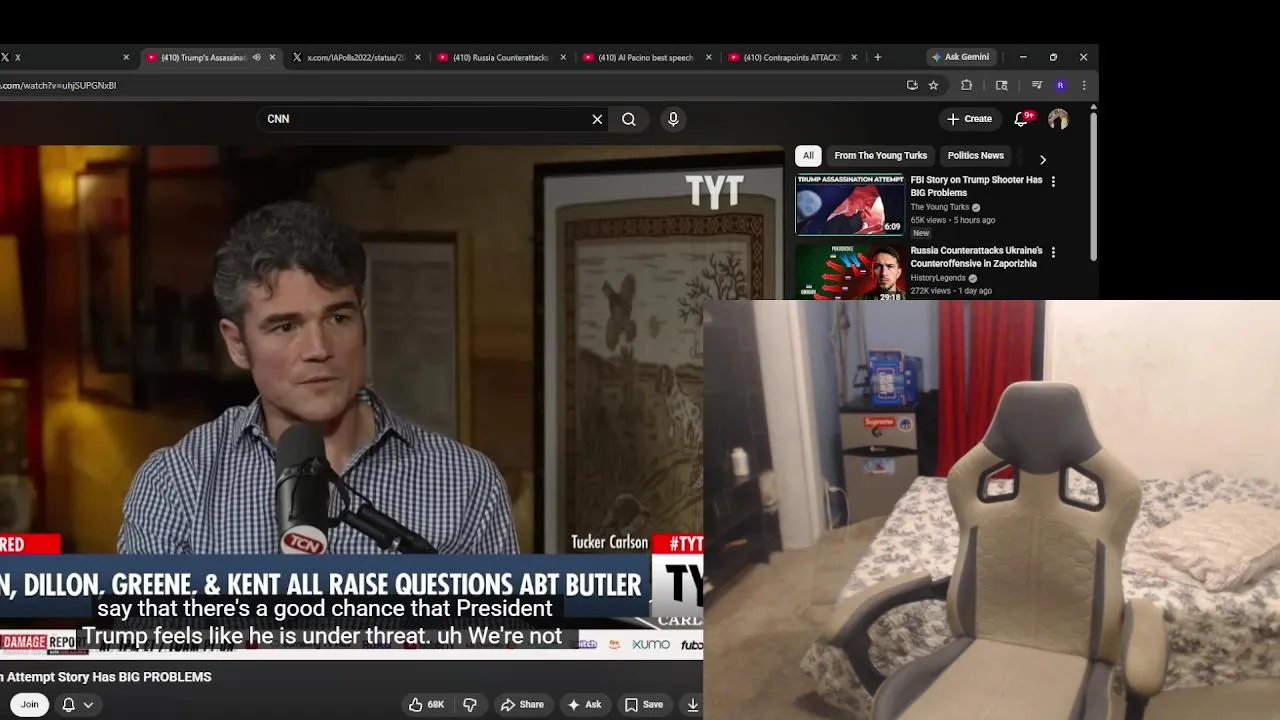Switch to Russia Counterattacks tab
Image resolution: width=1280 pixels, height=720 pixels.
pos(500,58)
